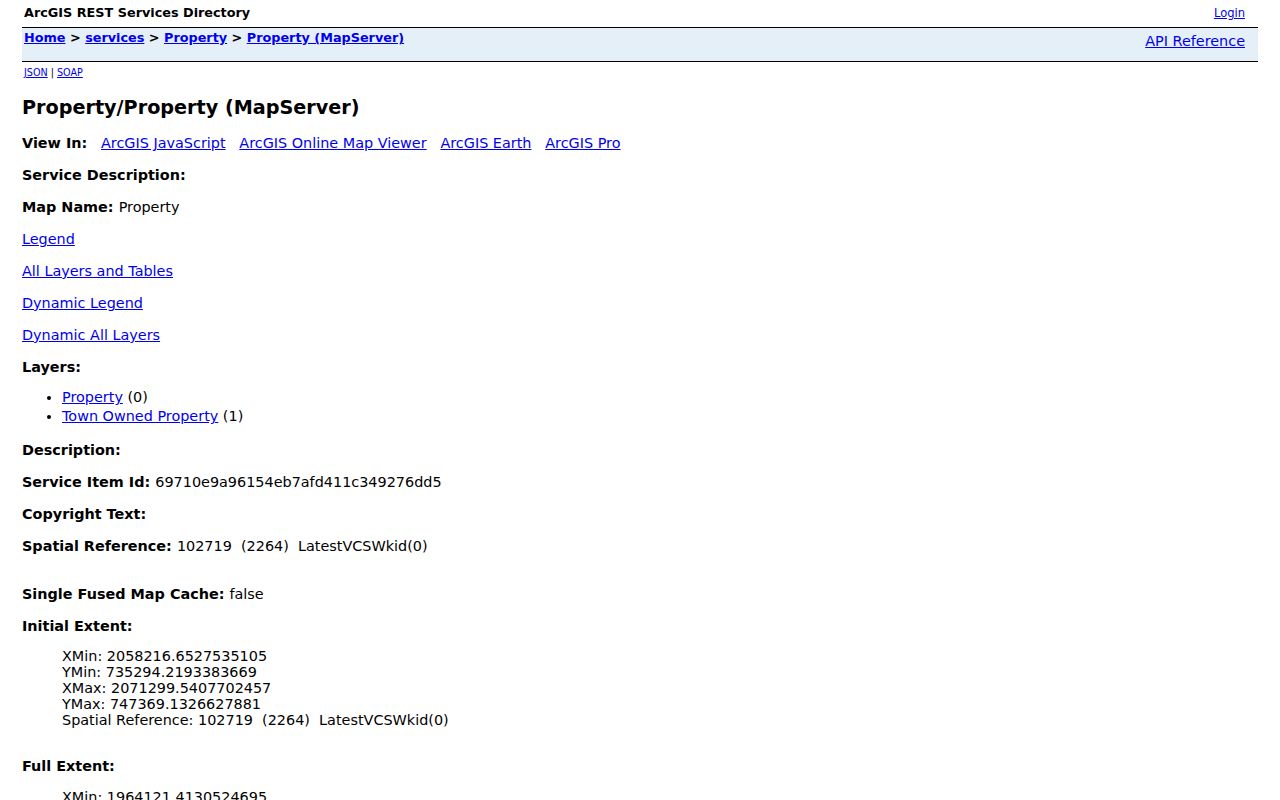The image size is (1280, 800).
Task: Open the Property (0) layer
Action: 92,397
